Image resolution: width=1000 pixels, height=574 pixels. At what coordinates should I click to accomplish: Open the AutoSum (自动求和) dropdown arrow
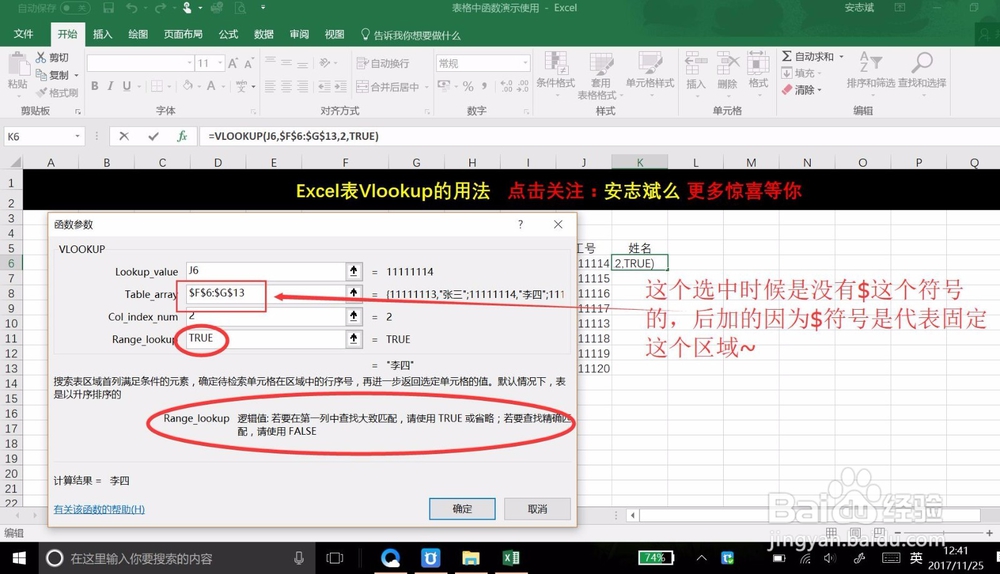tap(841, 57)
